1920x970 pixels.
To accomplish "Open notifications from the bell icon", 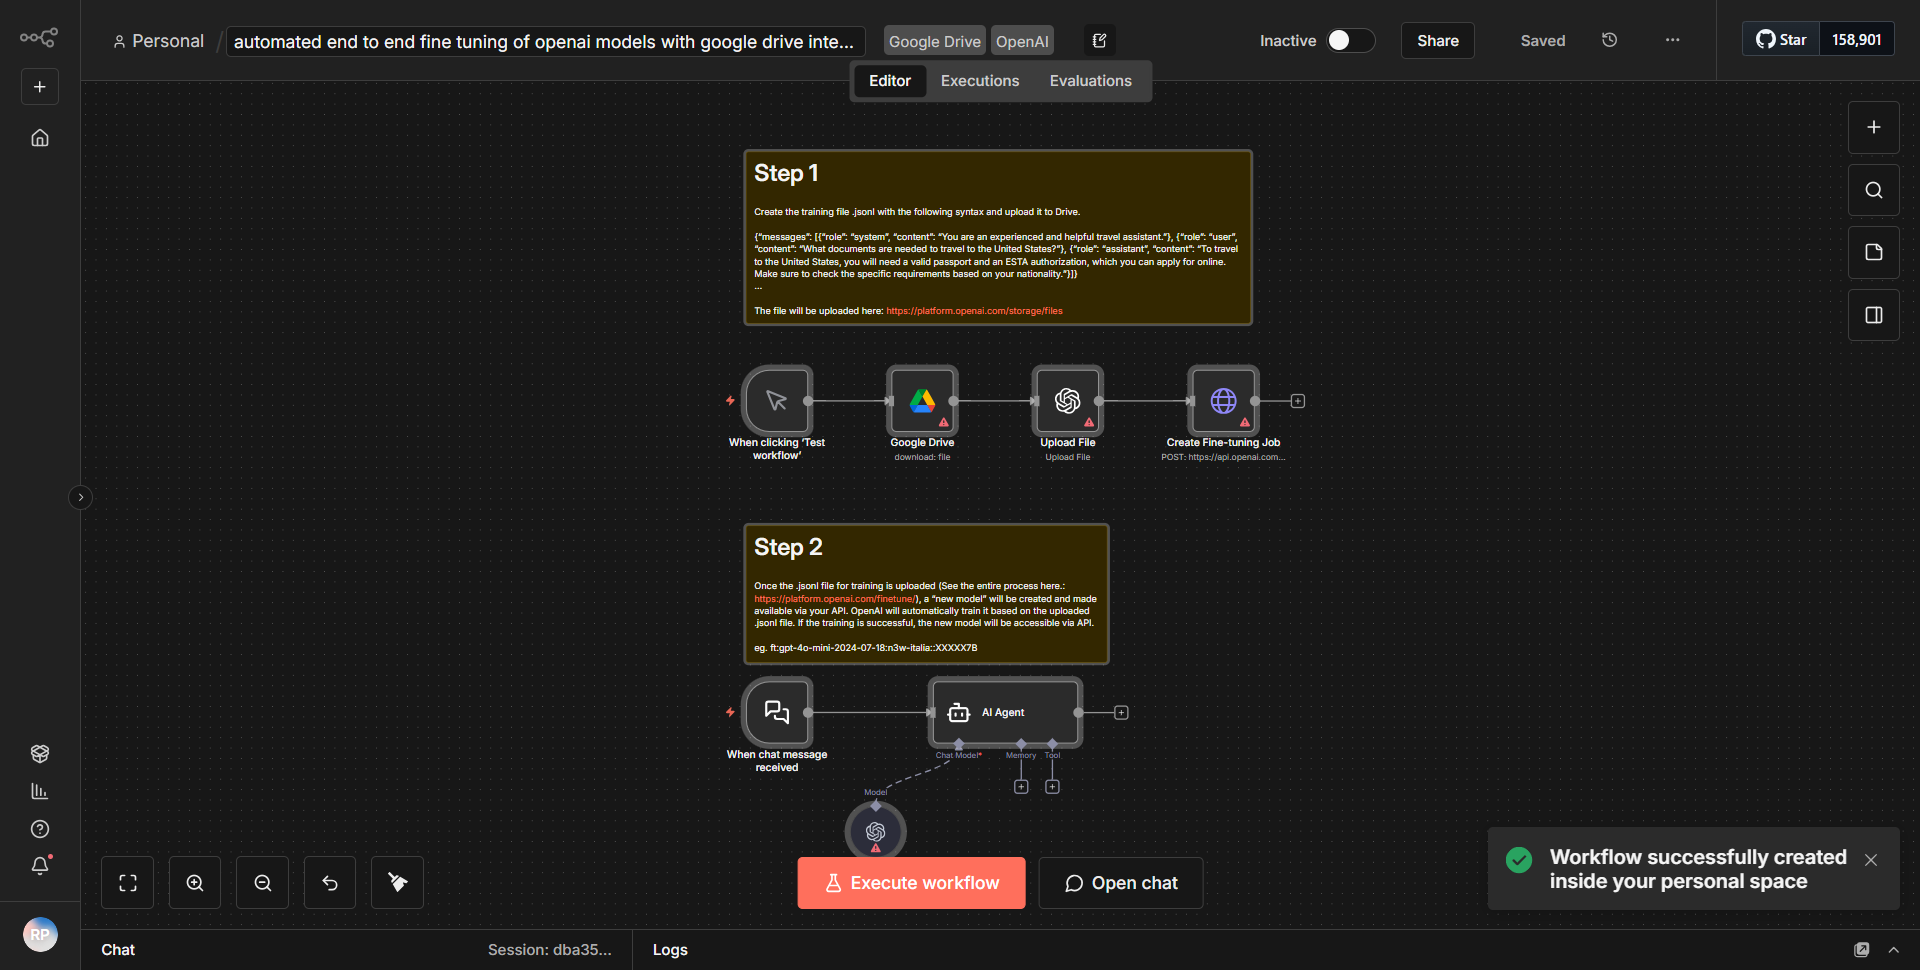I will (40, 866).
